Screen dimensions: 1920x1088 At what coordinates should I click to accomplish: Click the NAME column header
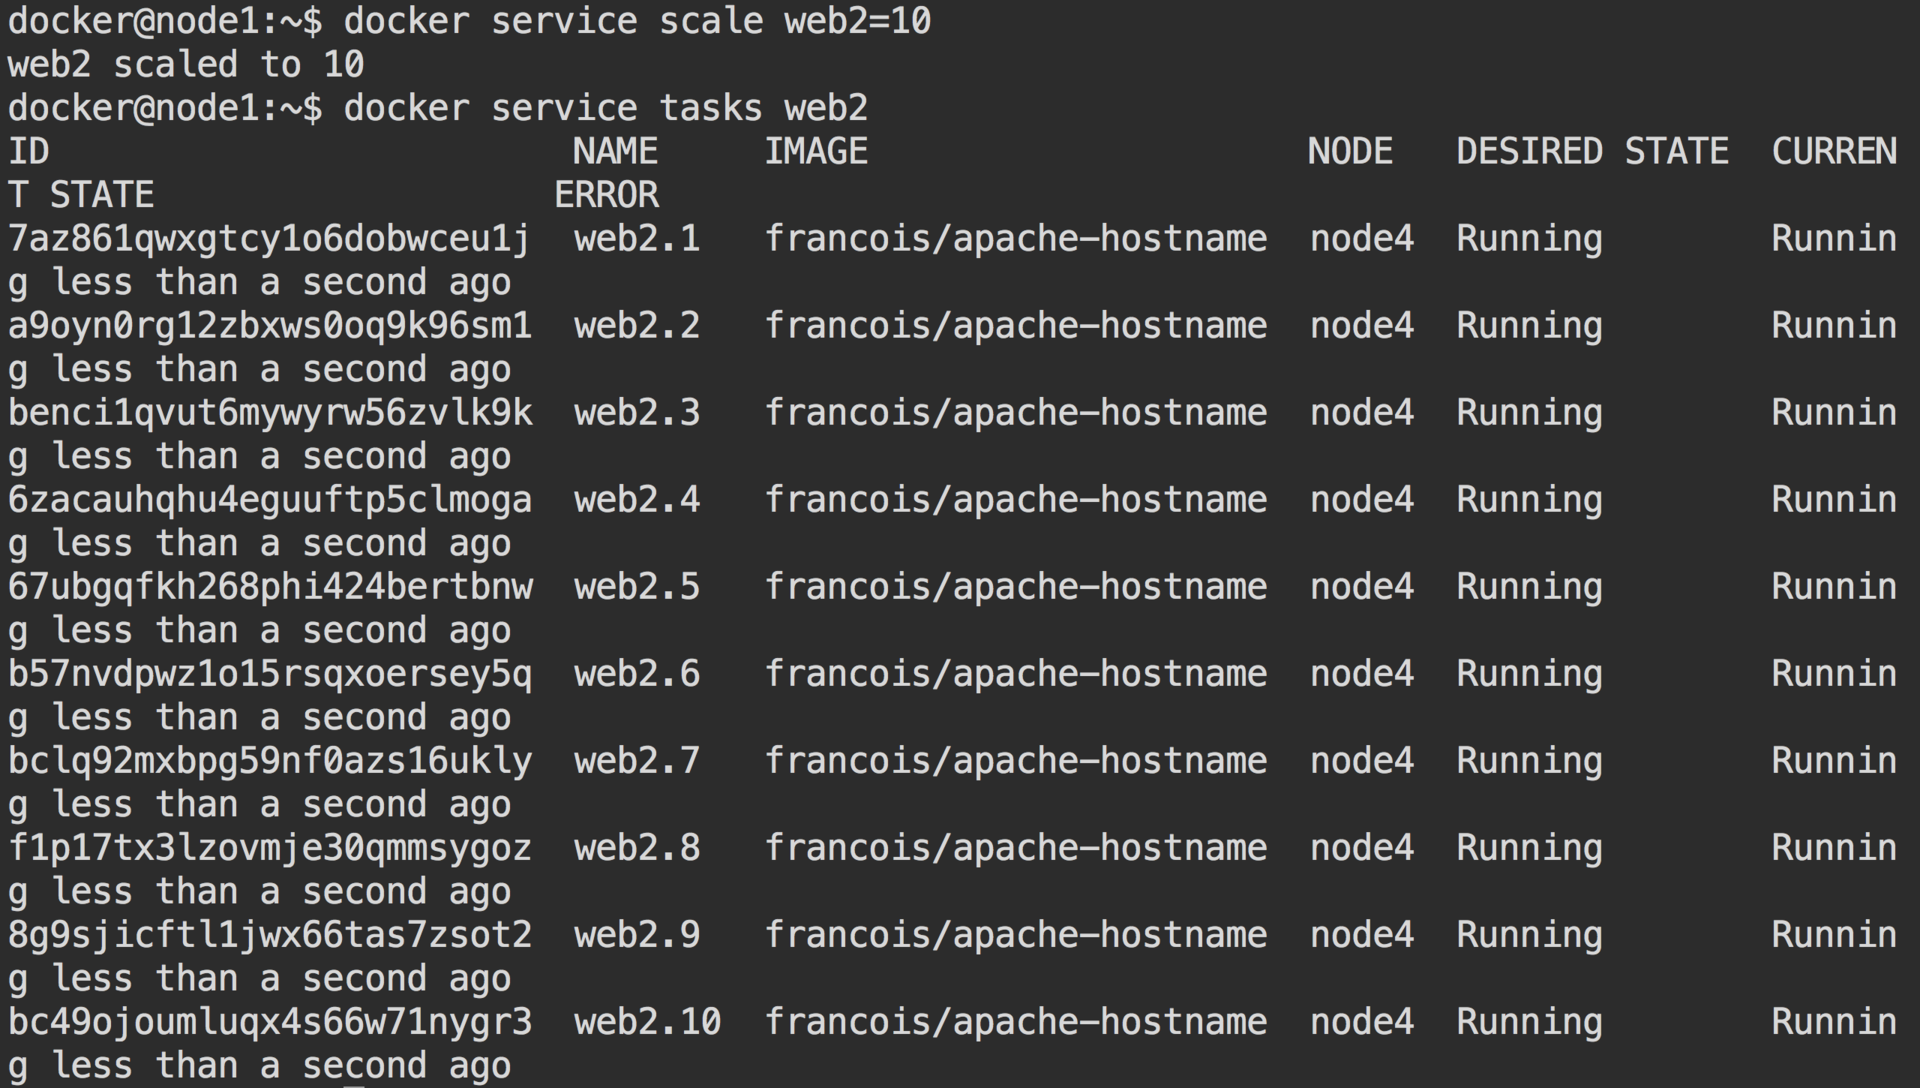tap(615, 152)
